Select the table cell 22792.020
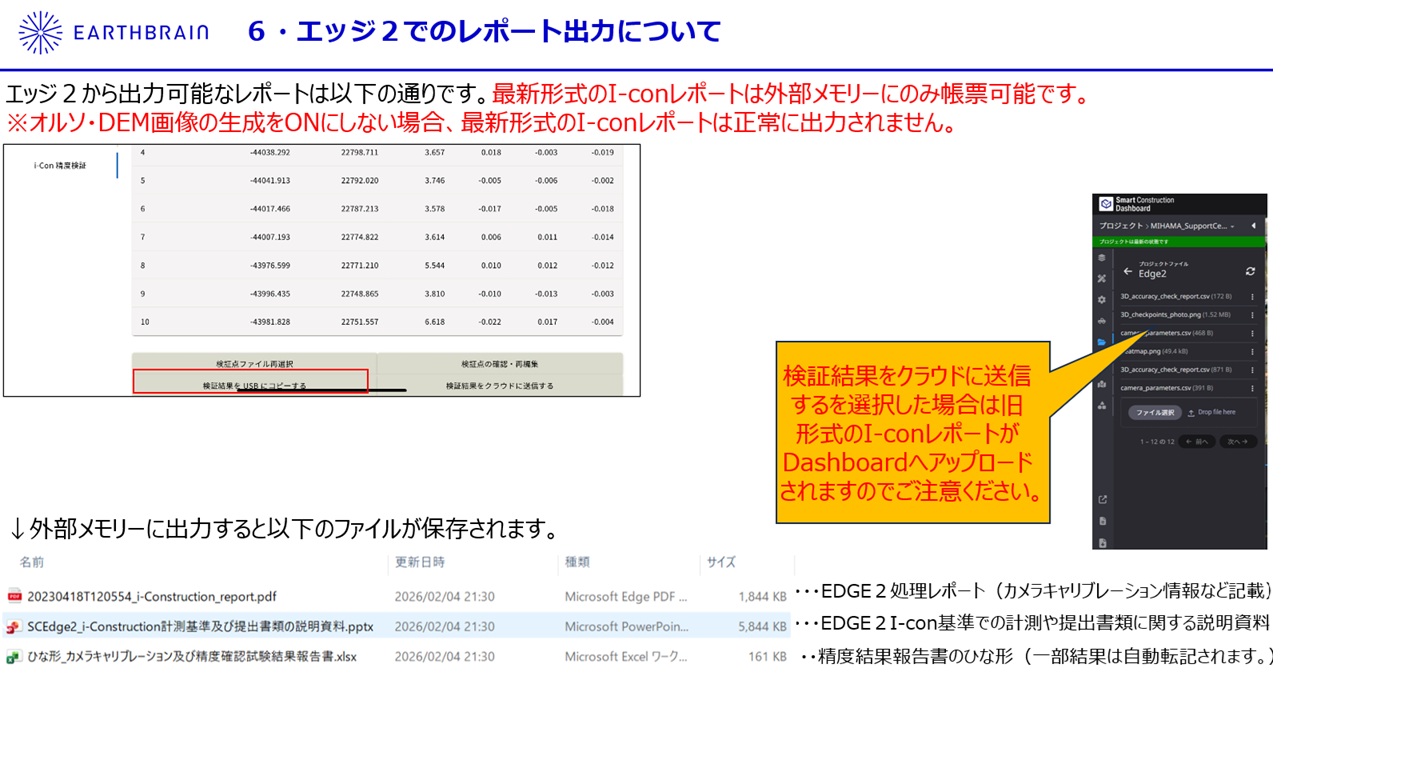The width and height of the screenshot is (1412, 769). 359,181
